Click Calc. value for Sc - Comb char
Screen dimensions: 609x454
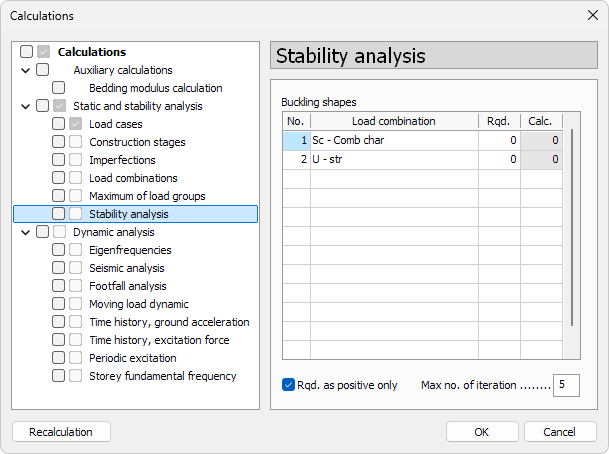541,141
